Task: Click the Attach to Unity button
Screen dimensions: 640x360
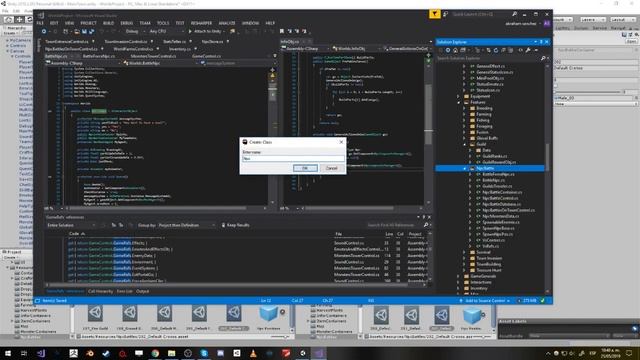Action: (x=205, y=31)
